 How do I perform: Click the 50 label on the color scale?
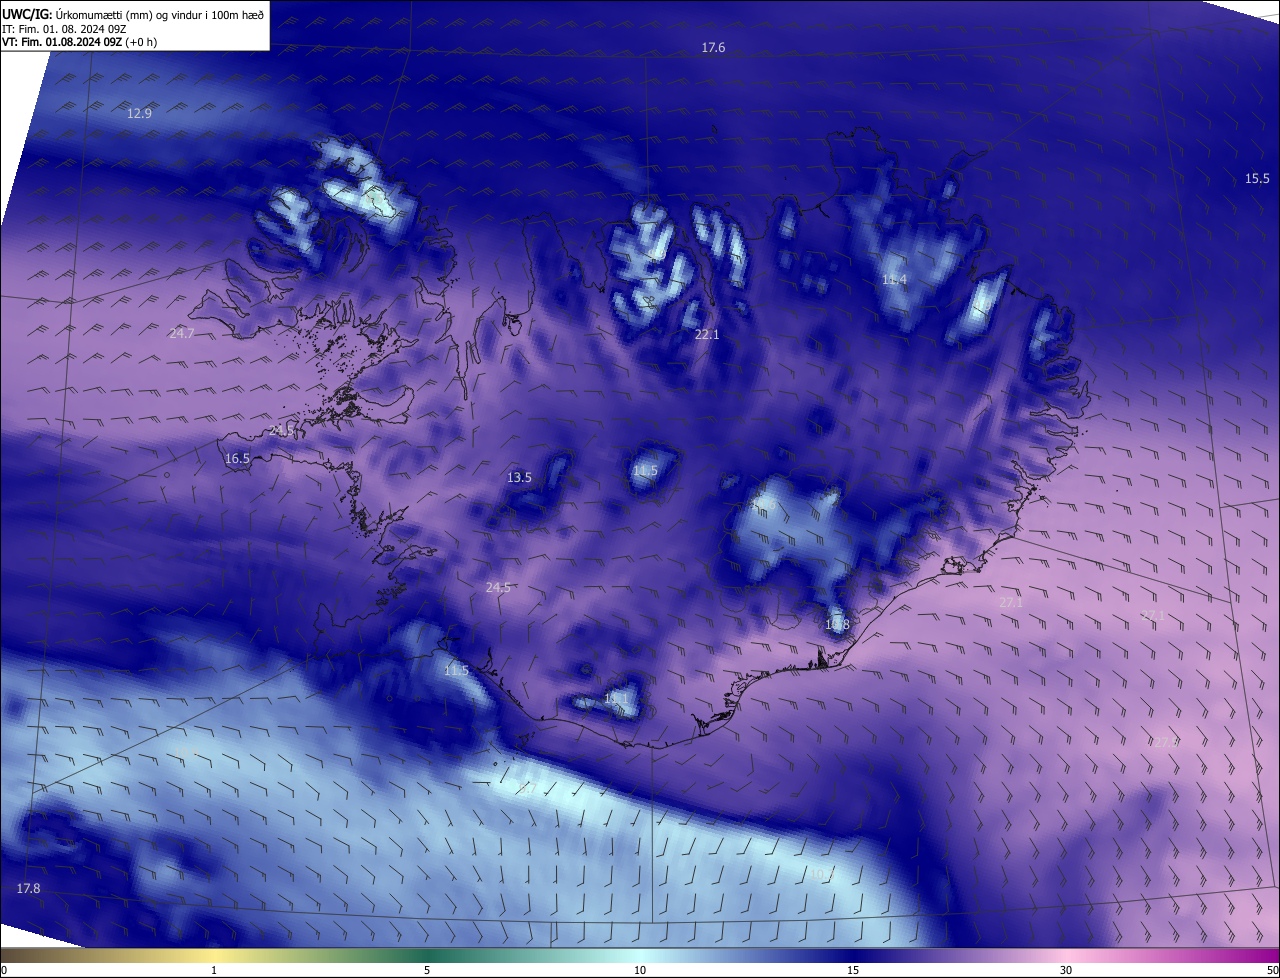(x=1272, y=970)
